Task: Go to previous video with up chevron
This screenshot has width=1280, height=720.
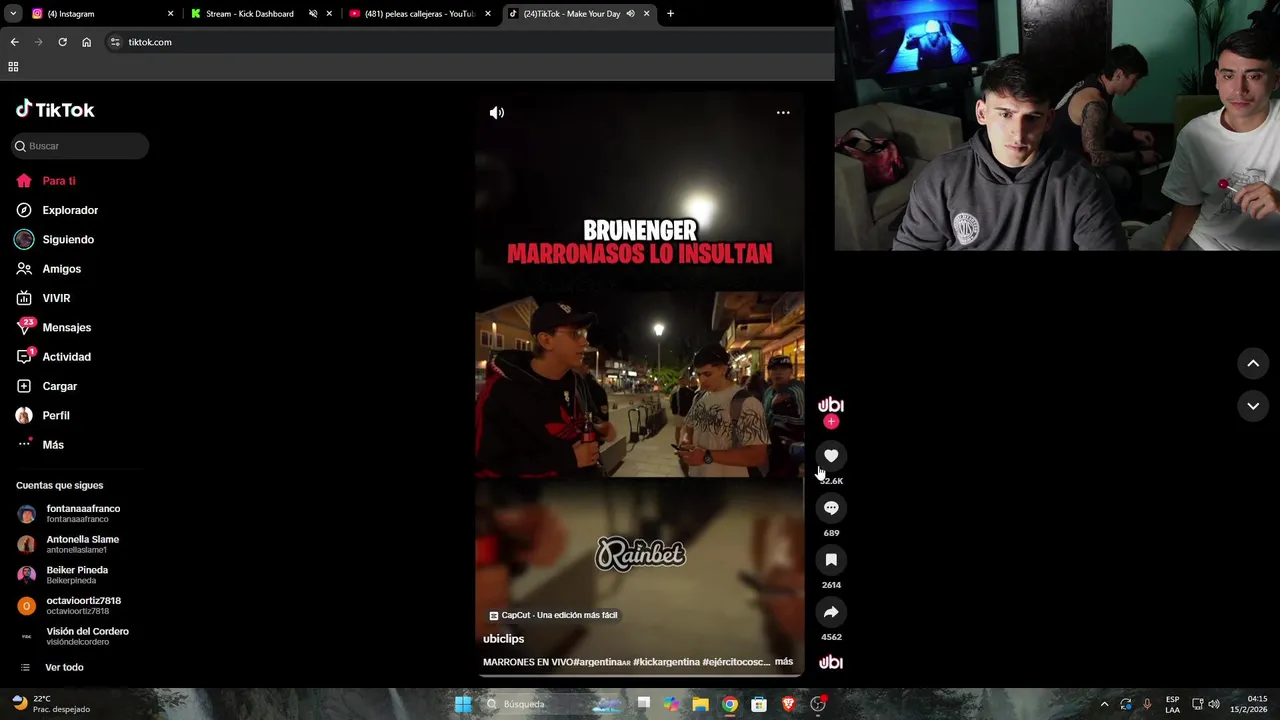Action: pyautogui.click(x=1253, y=363)
